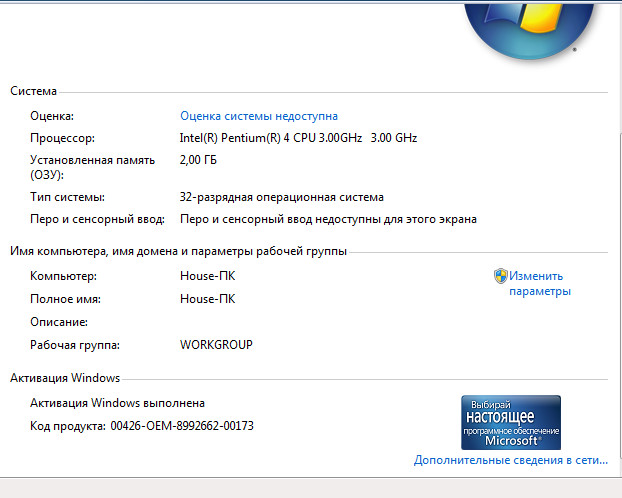Viewport: 622px width, 498px height.
Task: Click the genuine Microsoft software badge
Action: 511,423
